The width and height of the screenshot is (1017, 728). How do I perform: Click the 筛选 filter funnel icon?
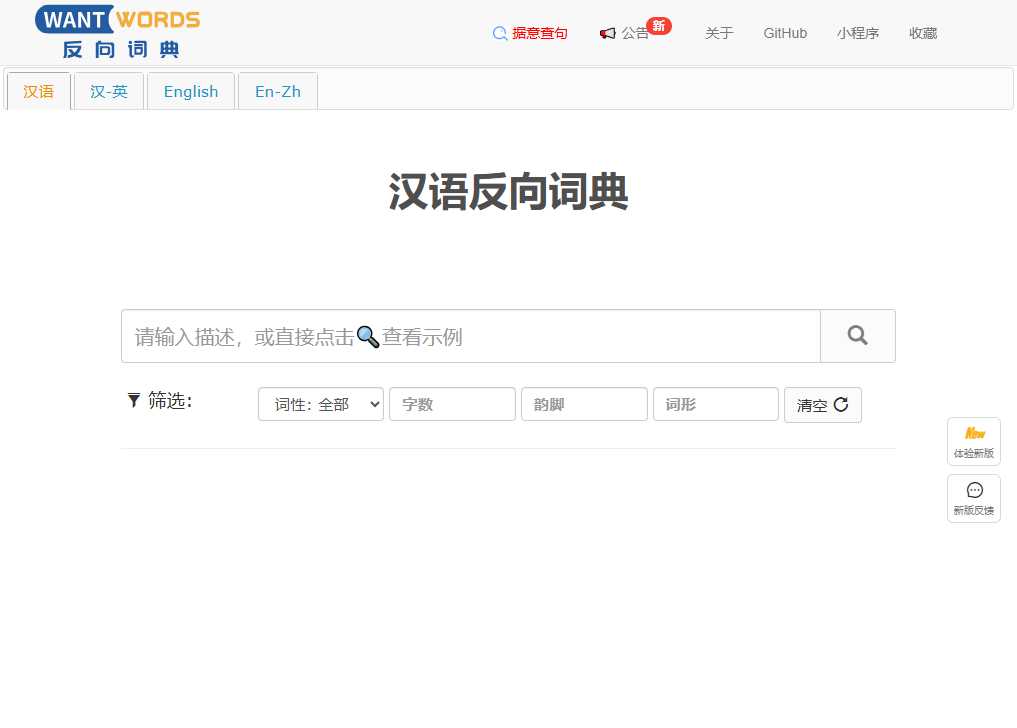(134, 400)
